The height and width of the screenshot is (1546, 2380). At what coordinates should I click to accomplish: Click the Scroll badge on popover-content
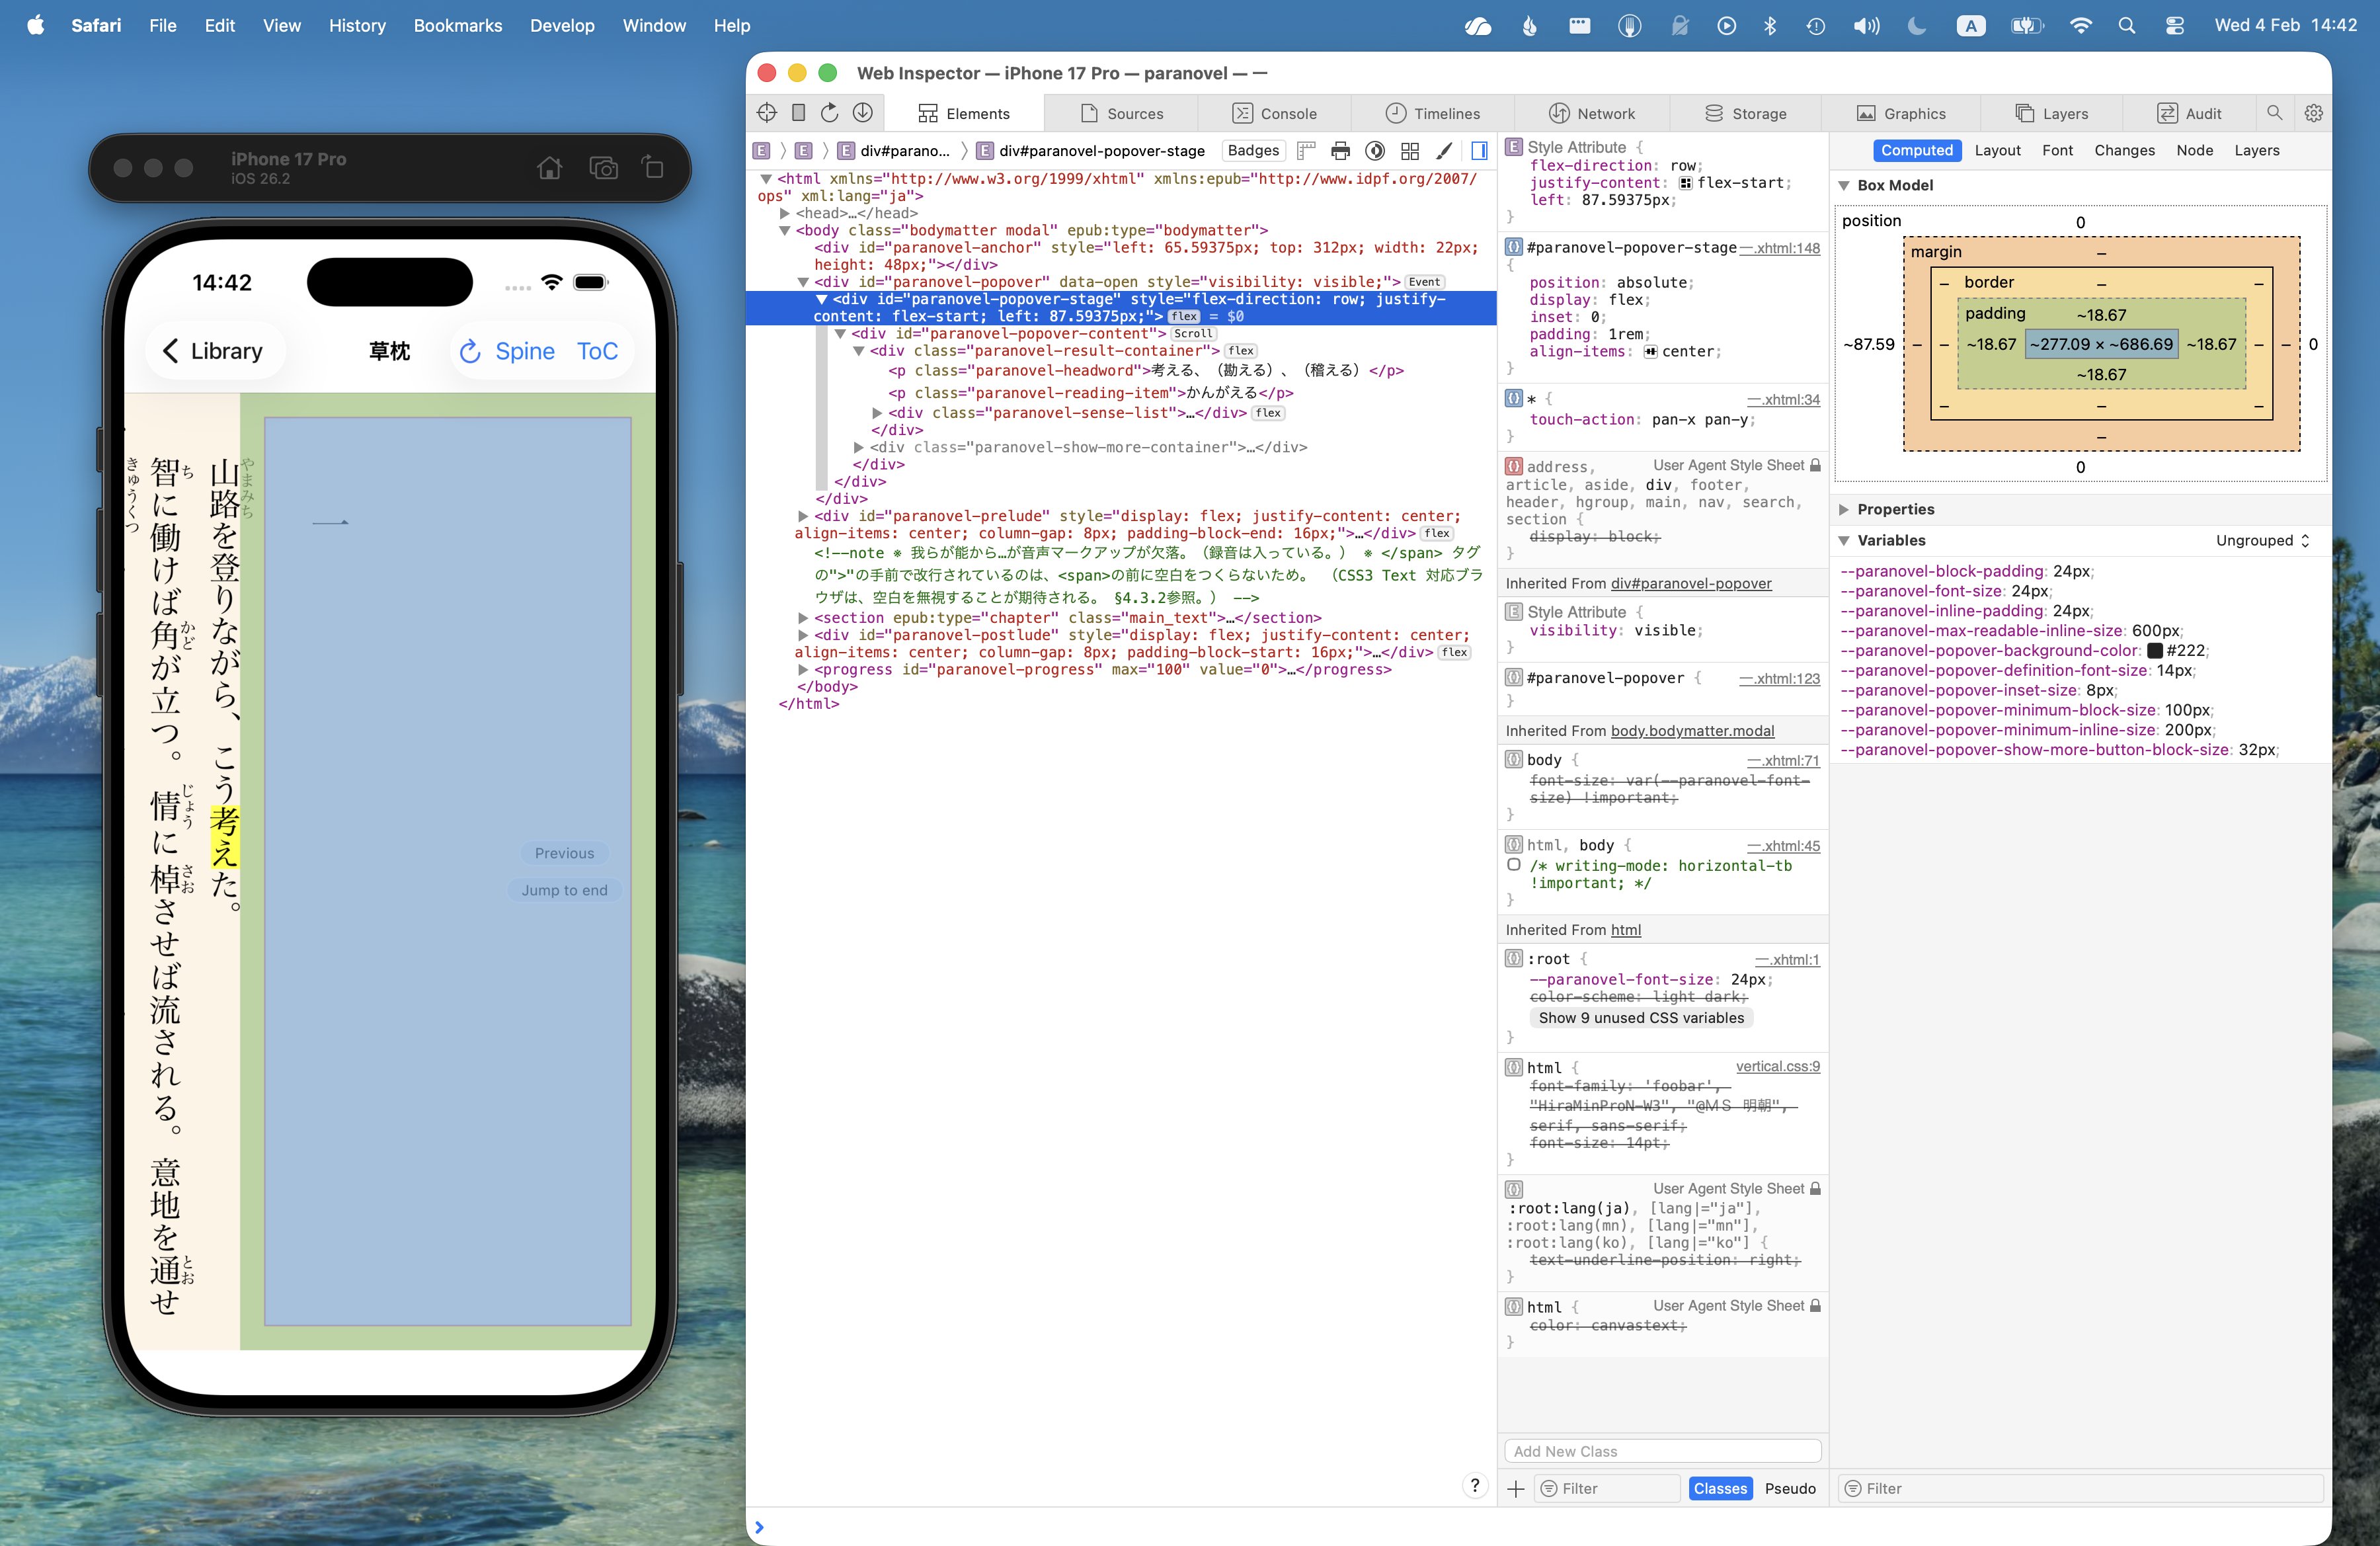[1192, 334]
